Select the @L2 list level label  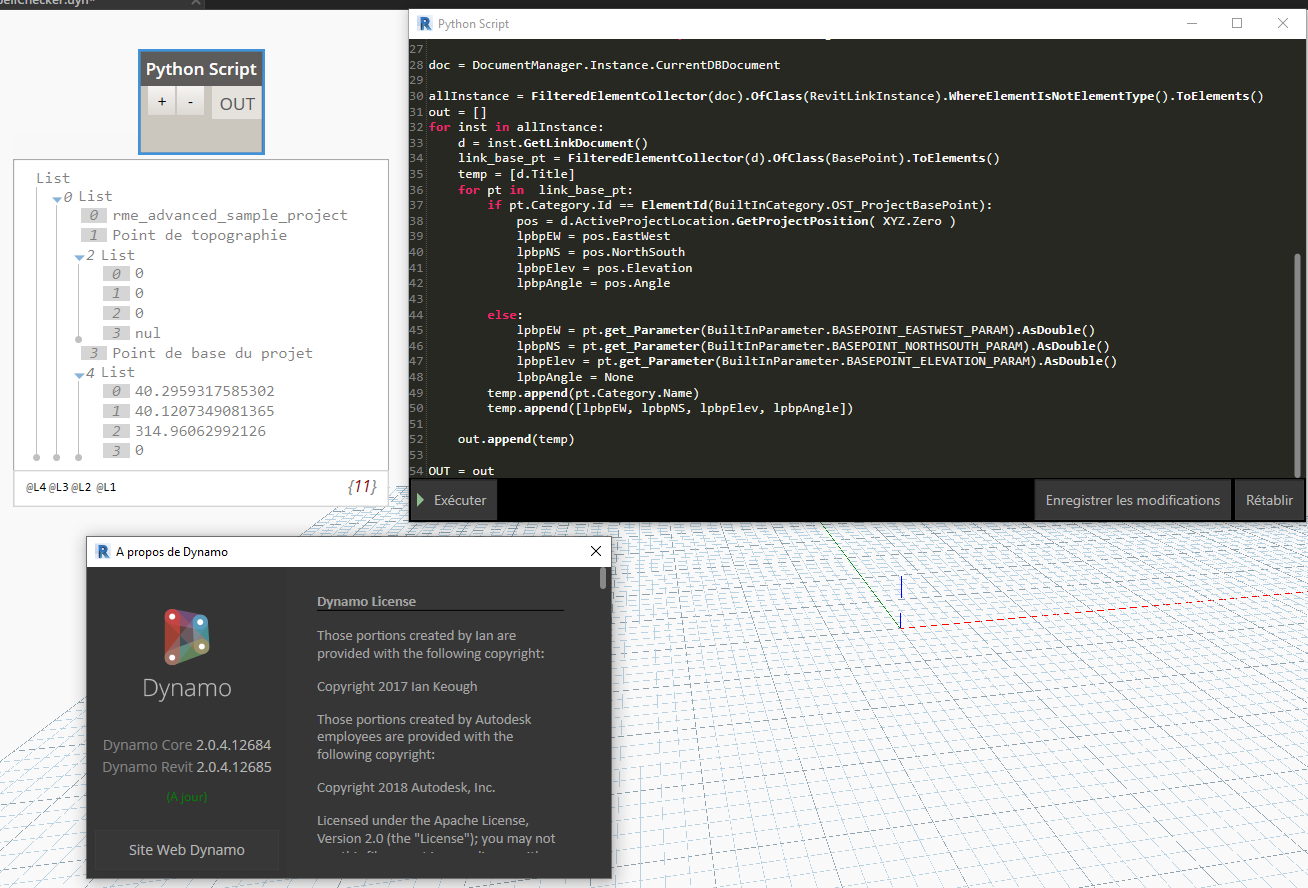click(x=81, y=488)
